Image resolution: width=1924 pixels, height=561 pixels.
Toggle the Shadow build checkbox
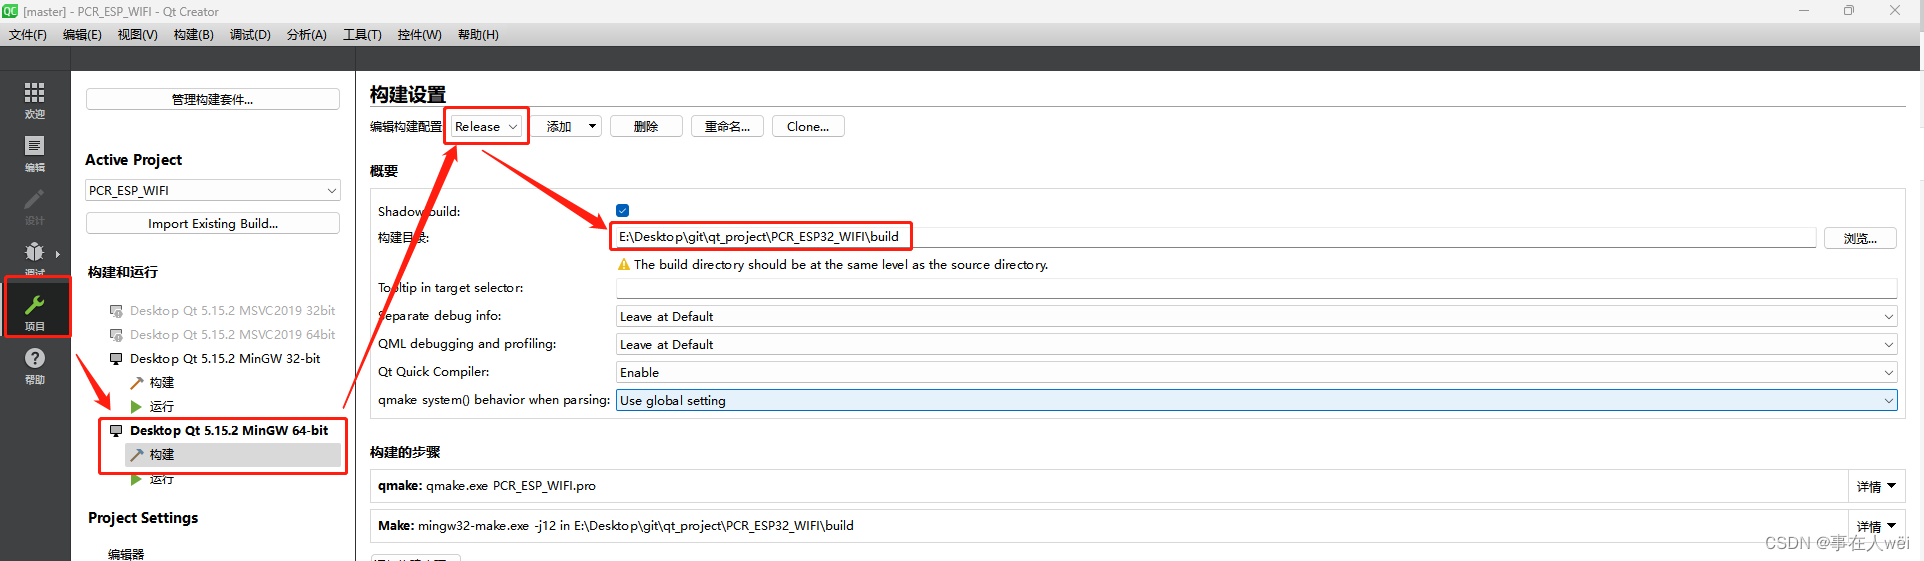(x=622, y=211)
